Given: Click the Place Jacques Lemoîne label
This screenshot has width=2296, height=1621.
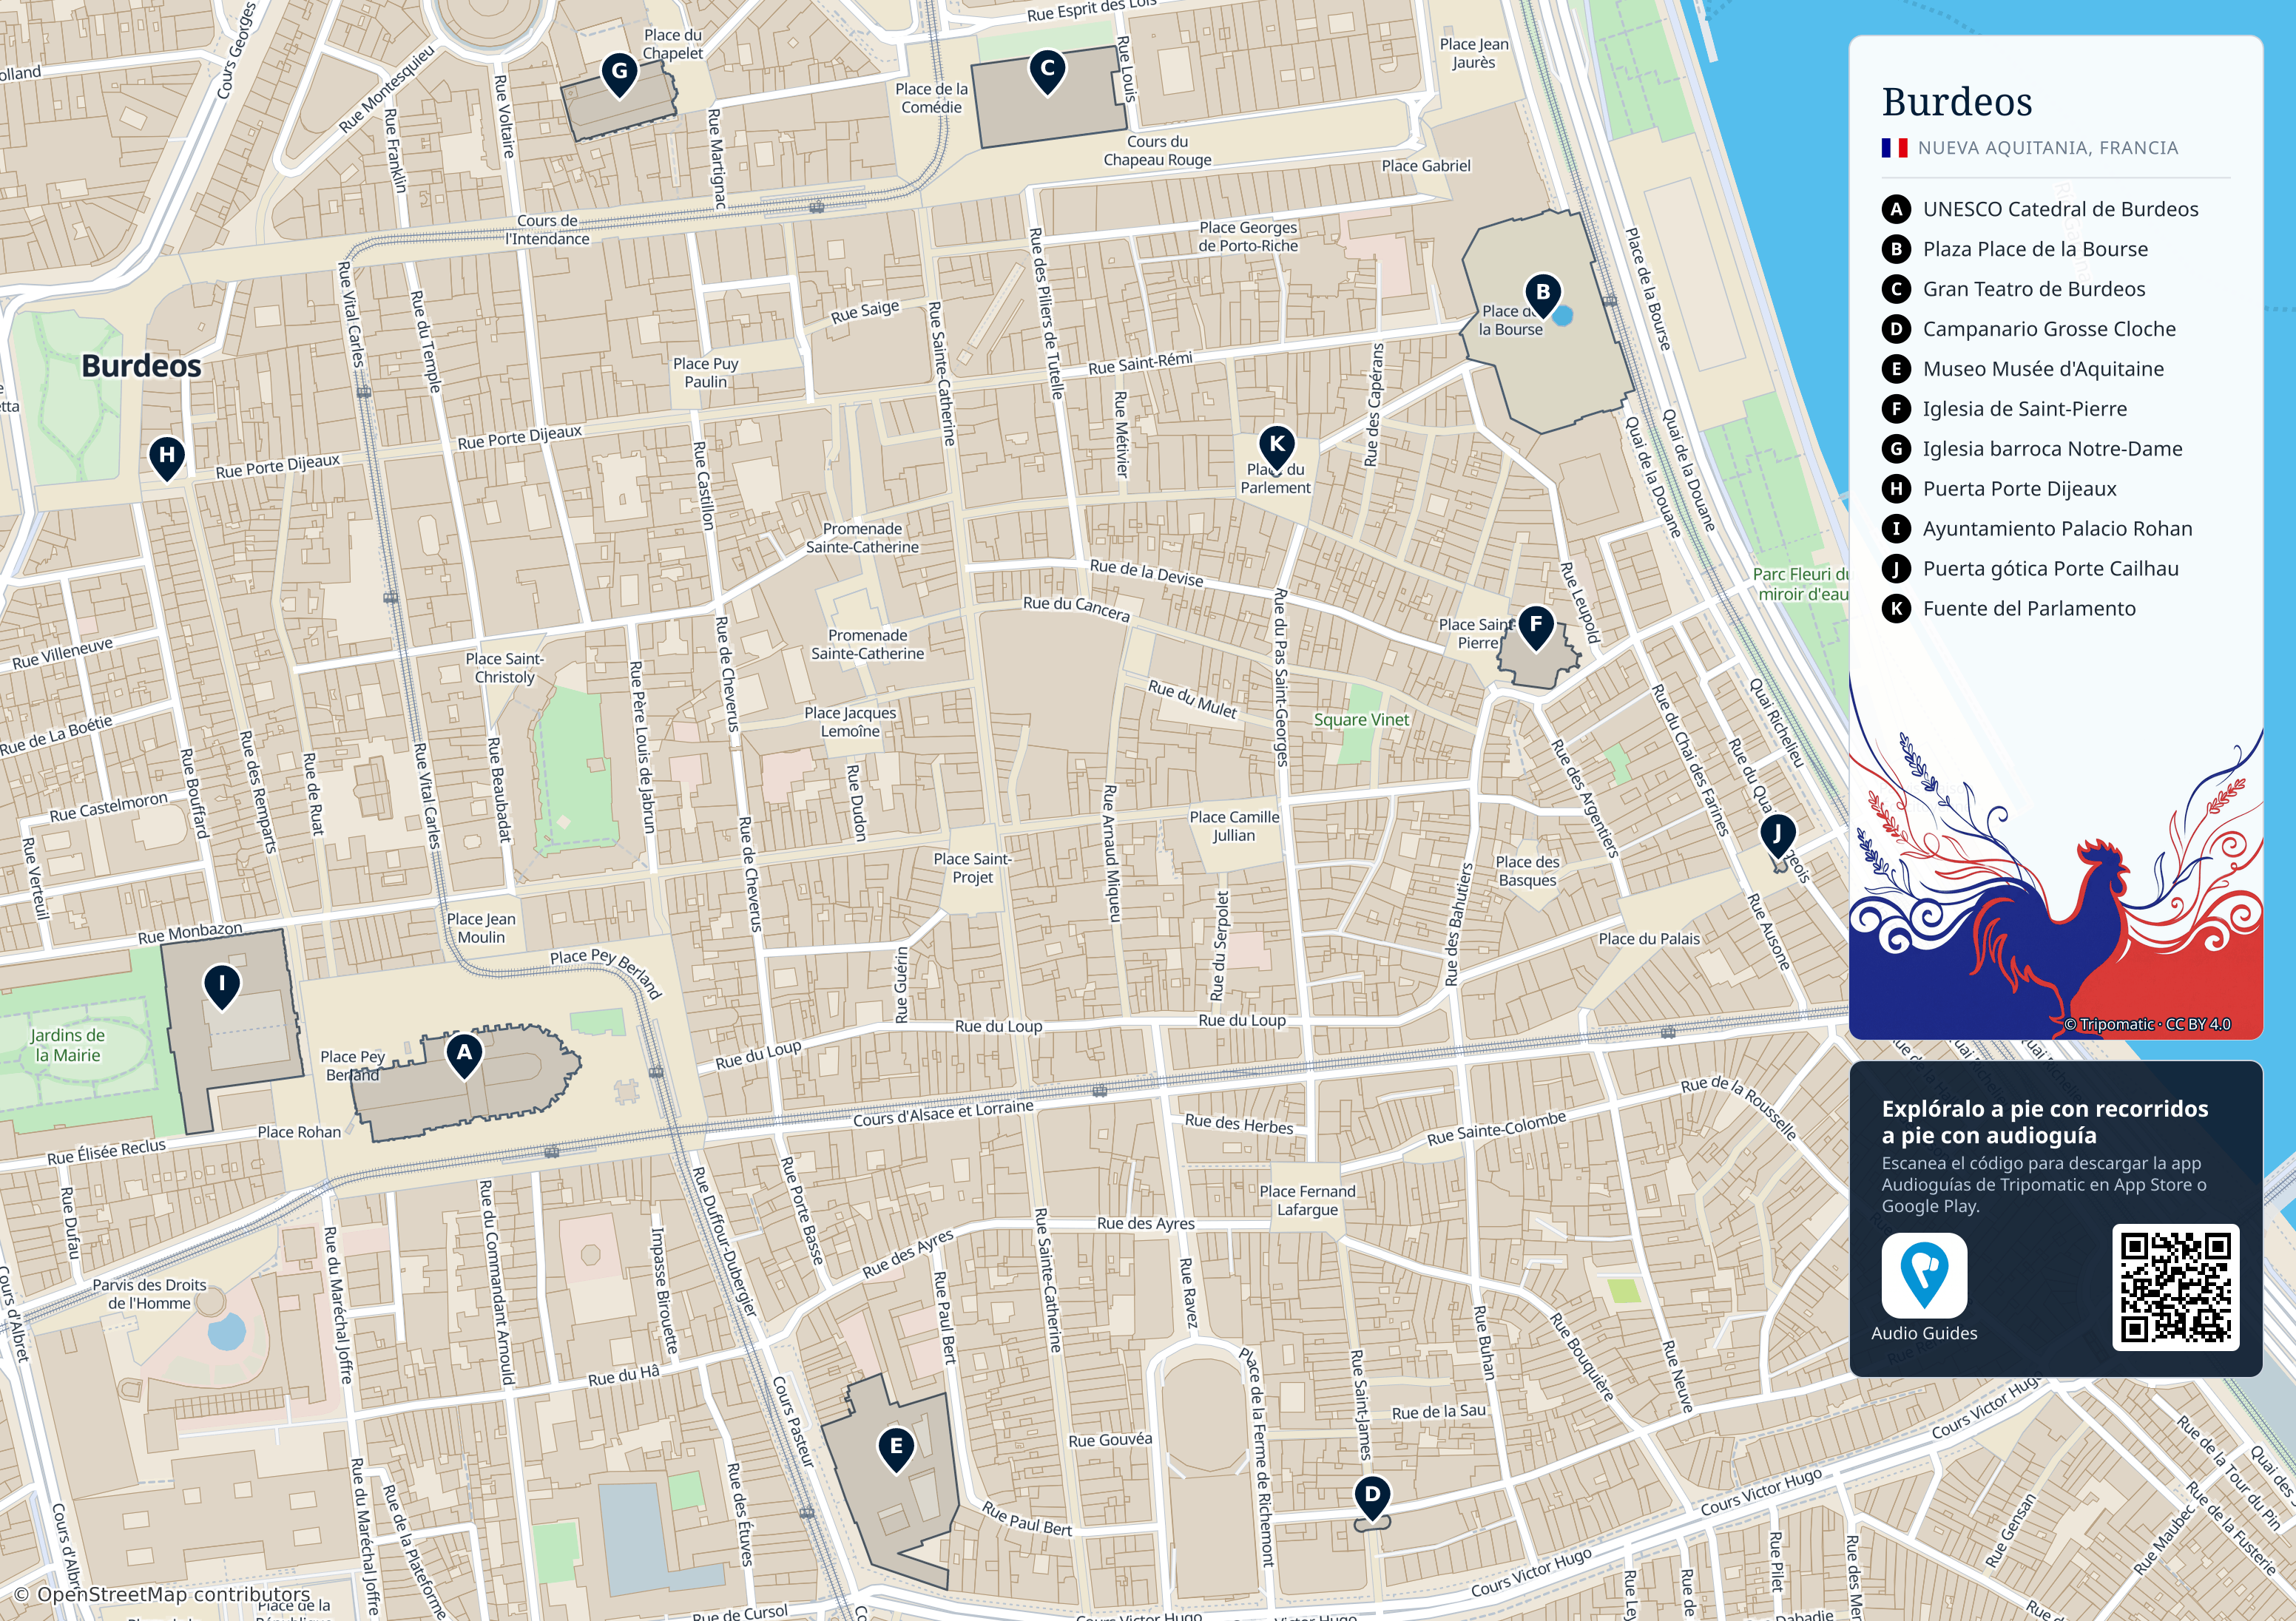Looking at the screenshot, I should 850,722.
